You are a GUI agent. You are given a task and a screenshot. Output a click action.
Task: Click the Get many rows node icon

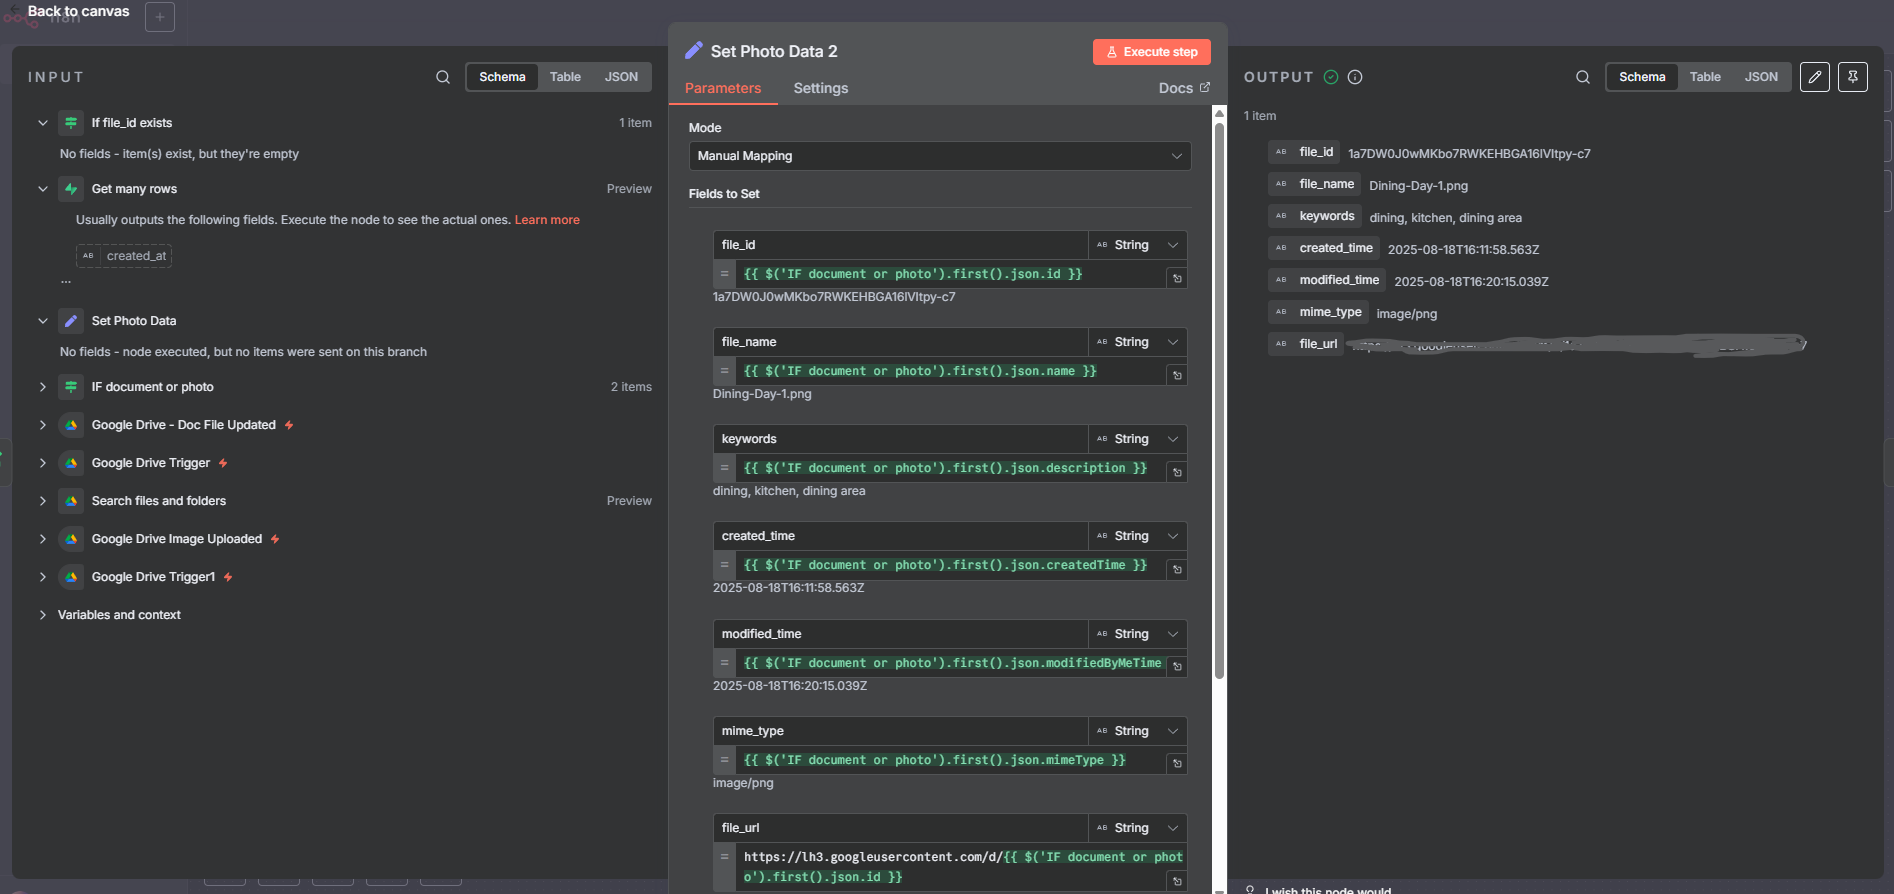click(71, 189)
